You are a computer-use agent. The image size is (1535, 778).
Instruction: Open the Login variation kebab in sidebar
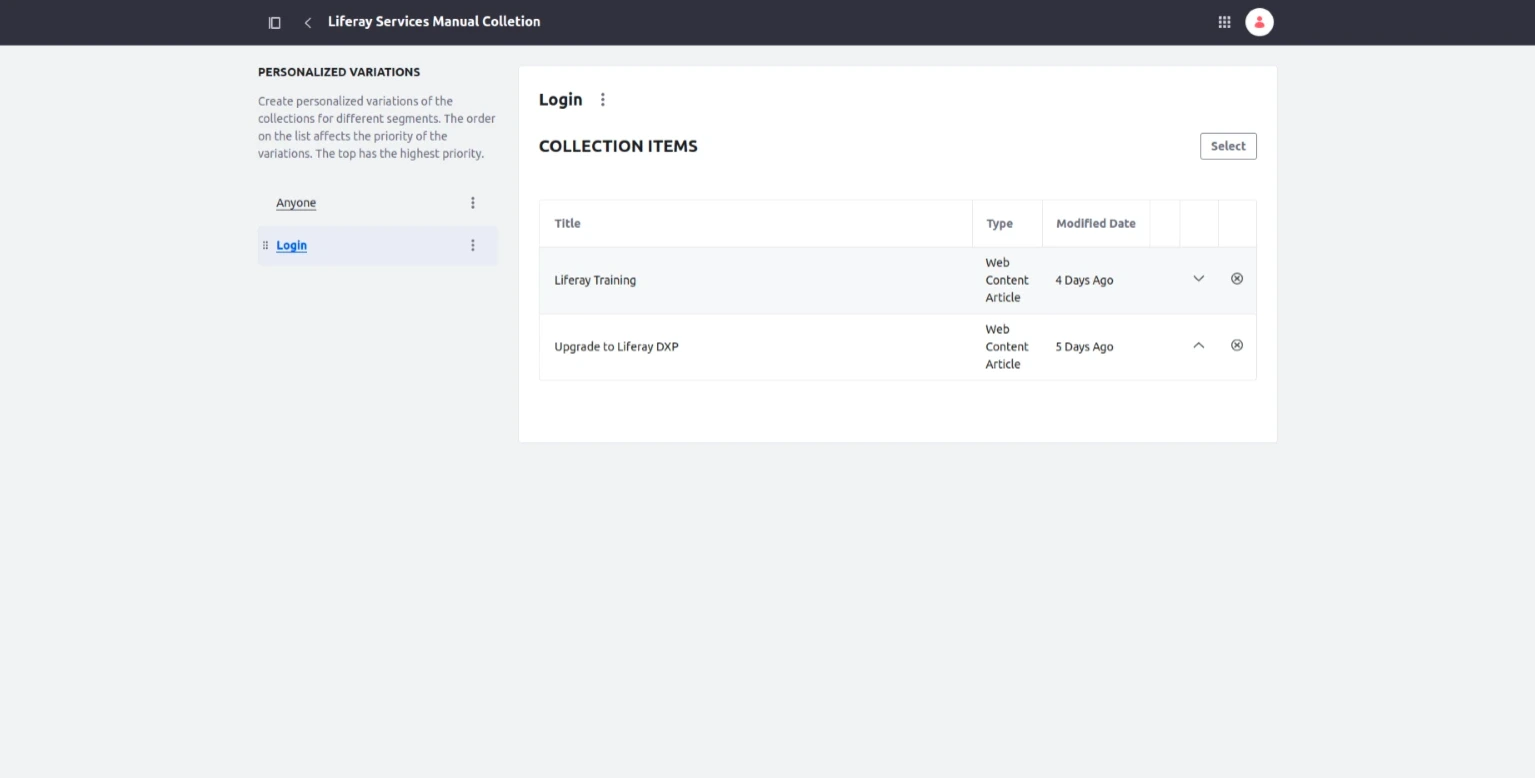(473, 246)
